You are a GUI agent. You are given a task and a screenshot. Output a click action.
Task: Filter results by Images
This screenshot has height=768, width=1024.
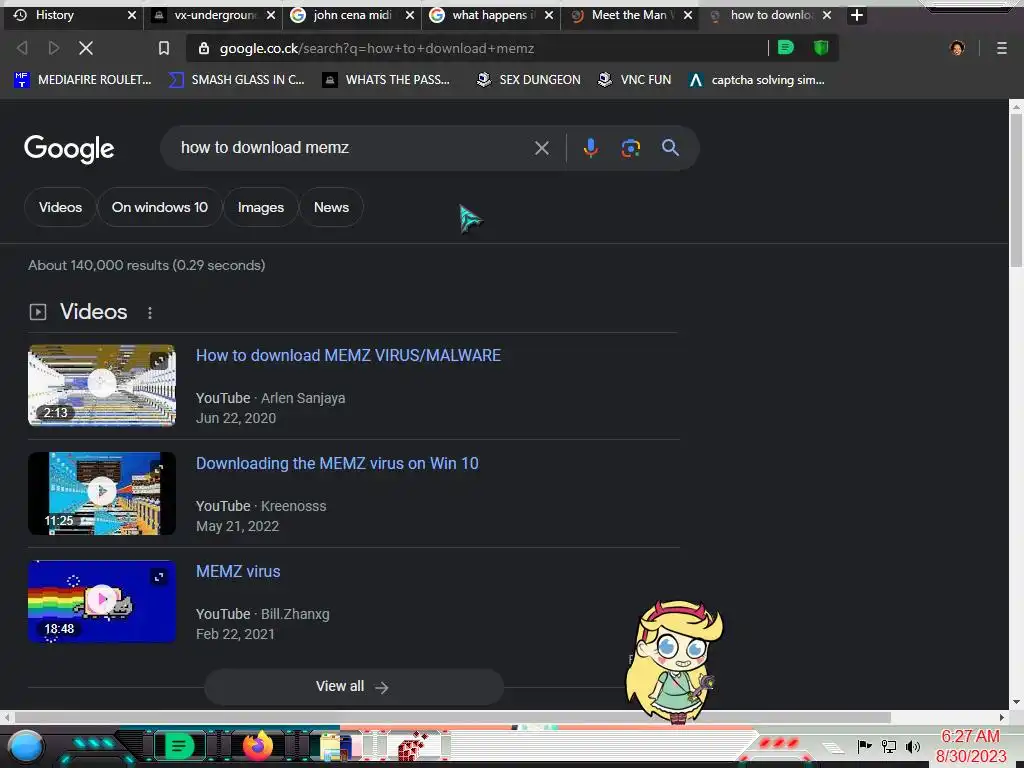(x=261, y=207)
